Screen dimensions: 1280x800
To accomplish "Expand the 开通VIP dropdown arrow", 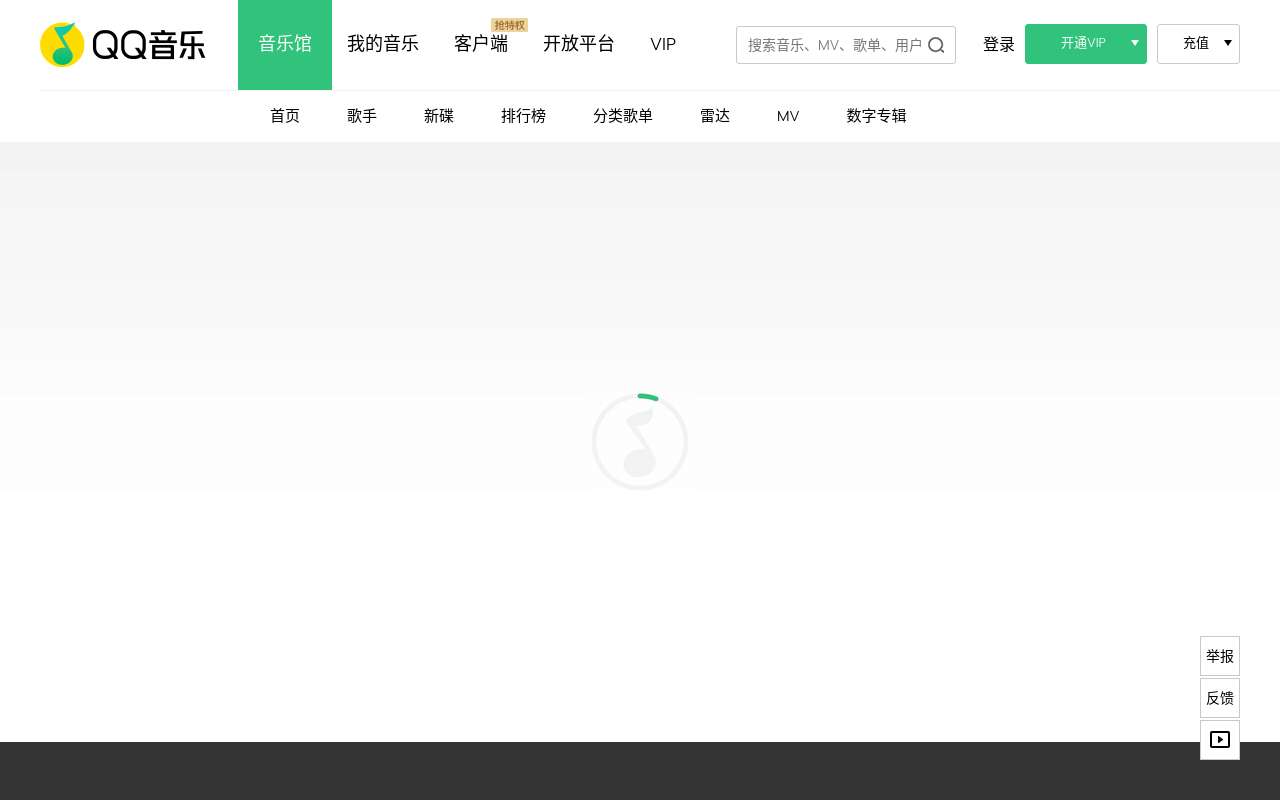I will click(x=1135, y=43).
